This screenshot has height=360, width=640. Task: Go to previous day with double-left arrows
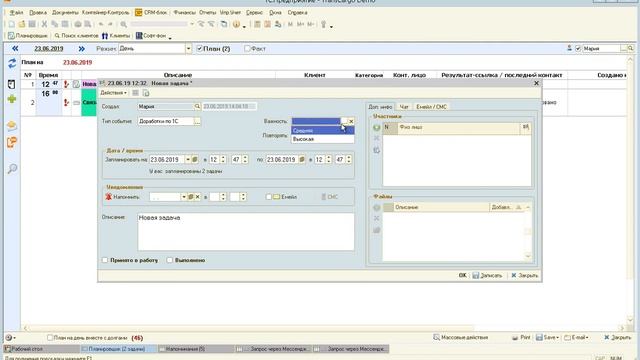coord(15,49)
